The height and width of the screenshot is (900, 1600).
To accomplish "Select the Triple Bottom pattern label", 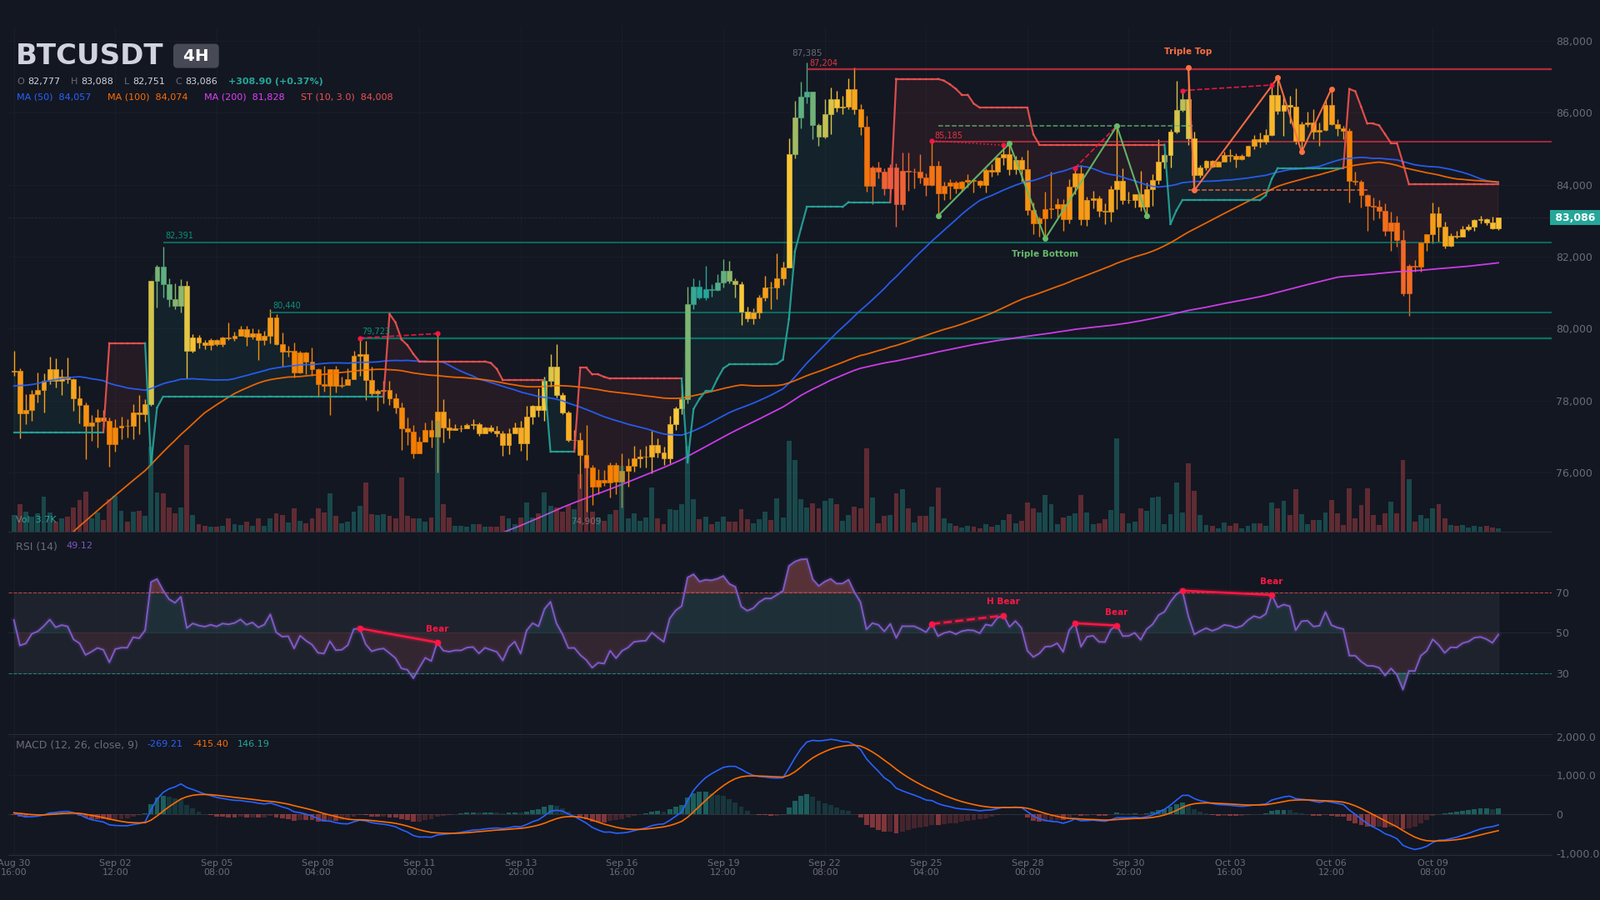I will click(x=1045, y=254).
